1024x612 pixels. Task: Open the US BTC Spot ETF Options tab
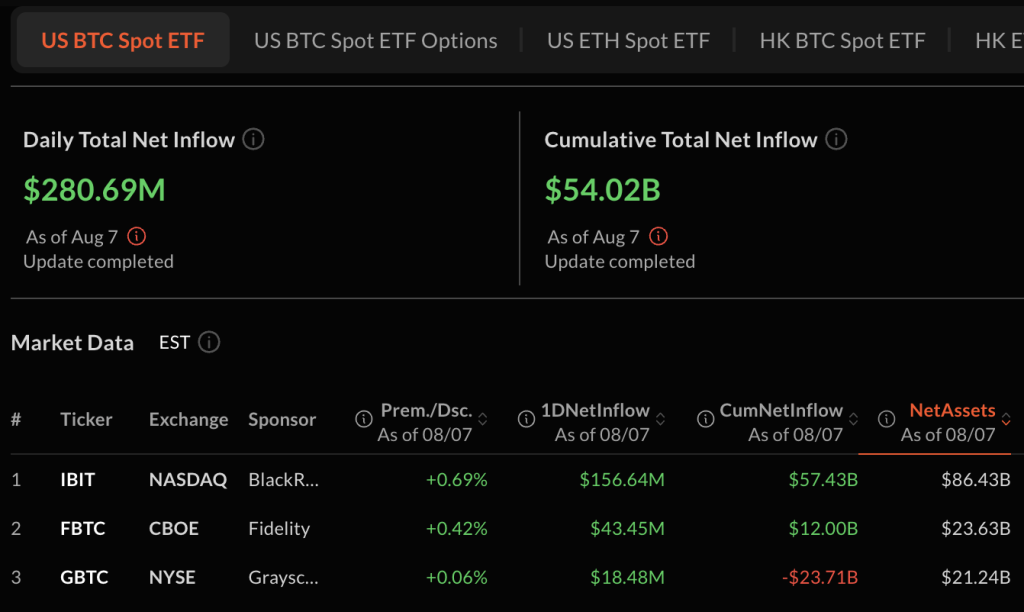(376, 40)
